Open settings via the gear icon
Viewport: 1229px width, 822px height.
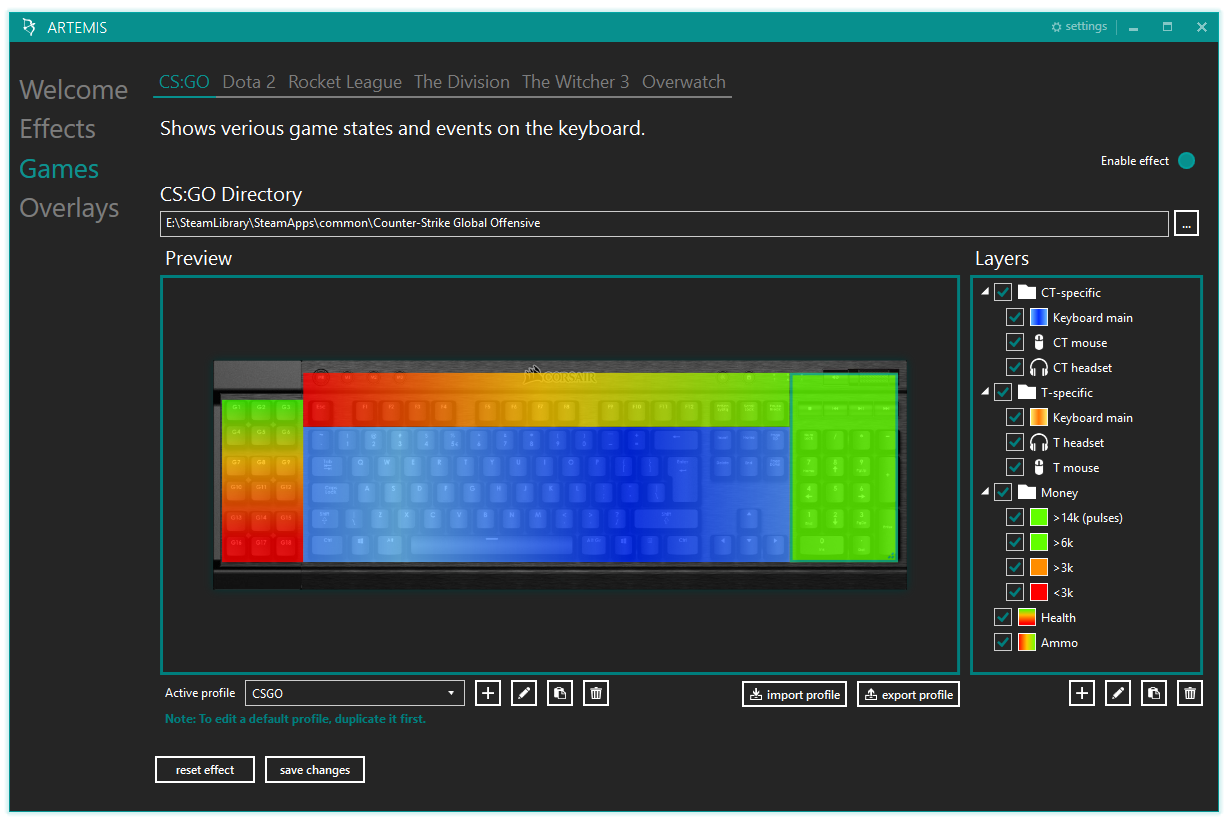click(x=1056, y=27)
